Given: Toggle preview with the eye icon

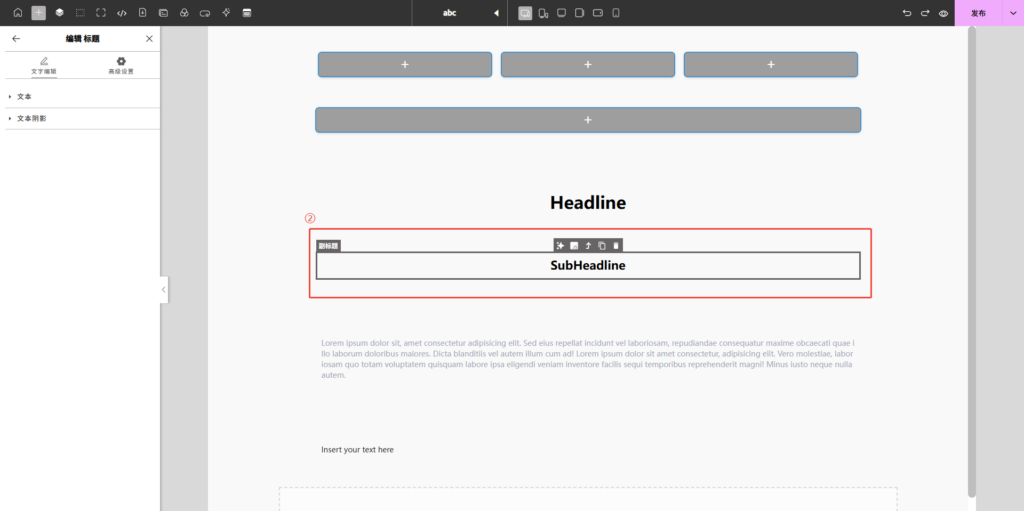Looking at the screenshot, I should (943, 13).
